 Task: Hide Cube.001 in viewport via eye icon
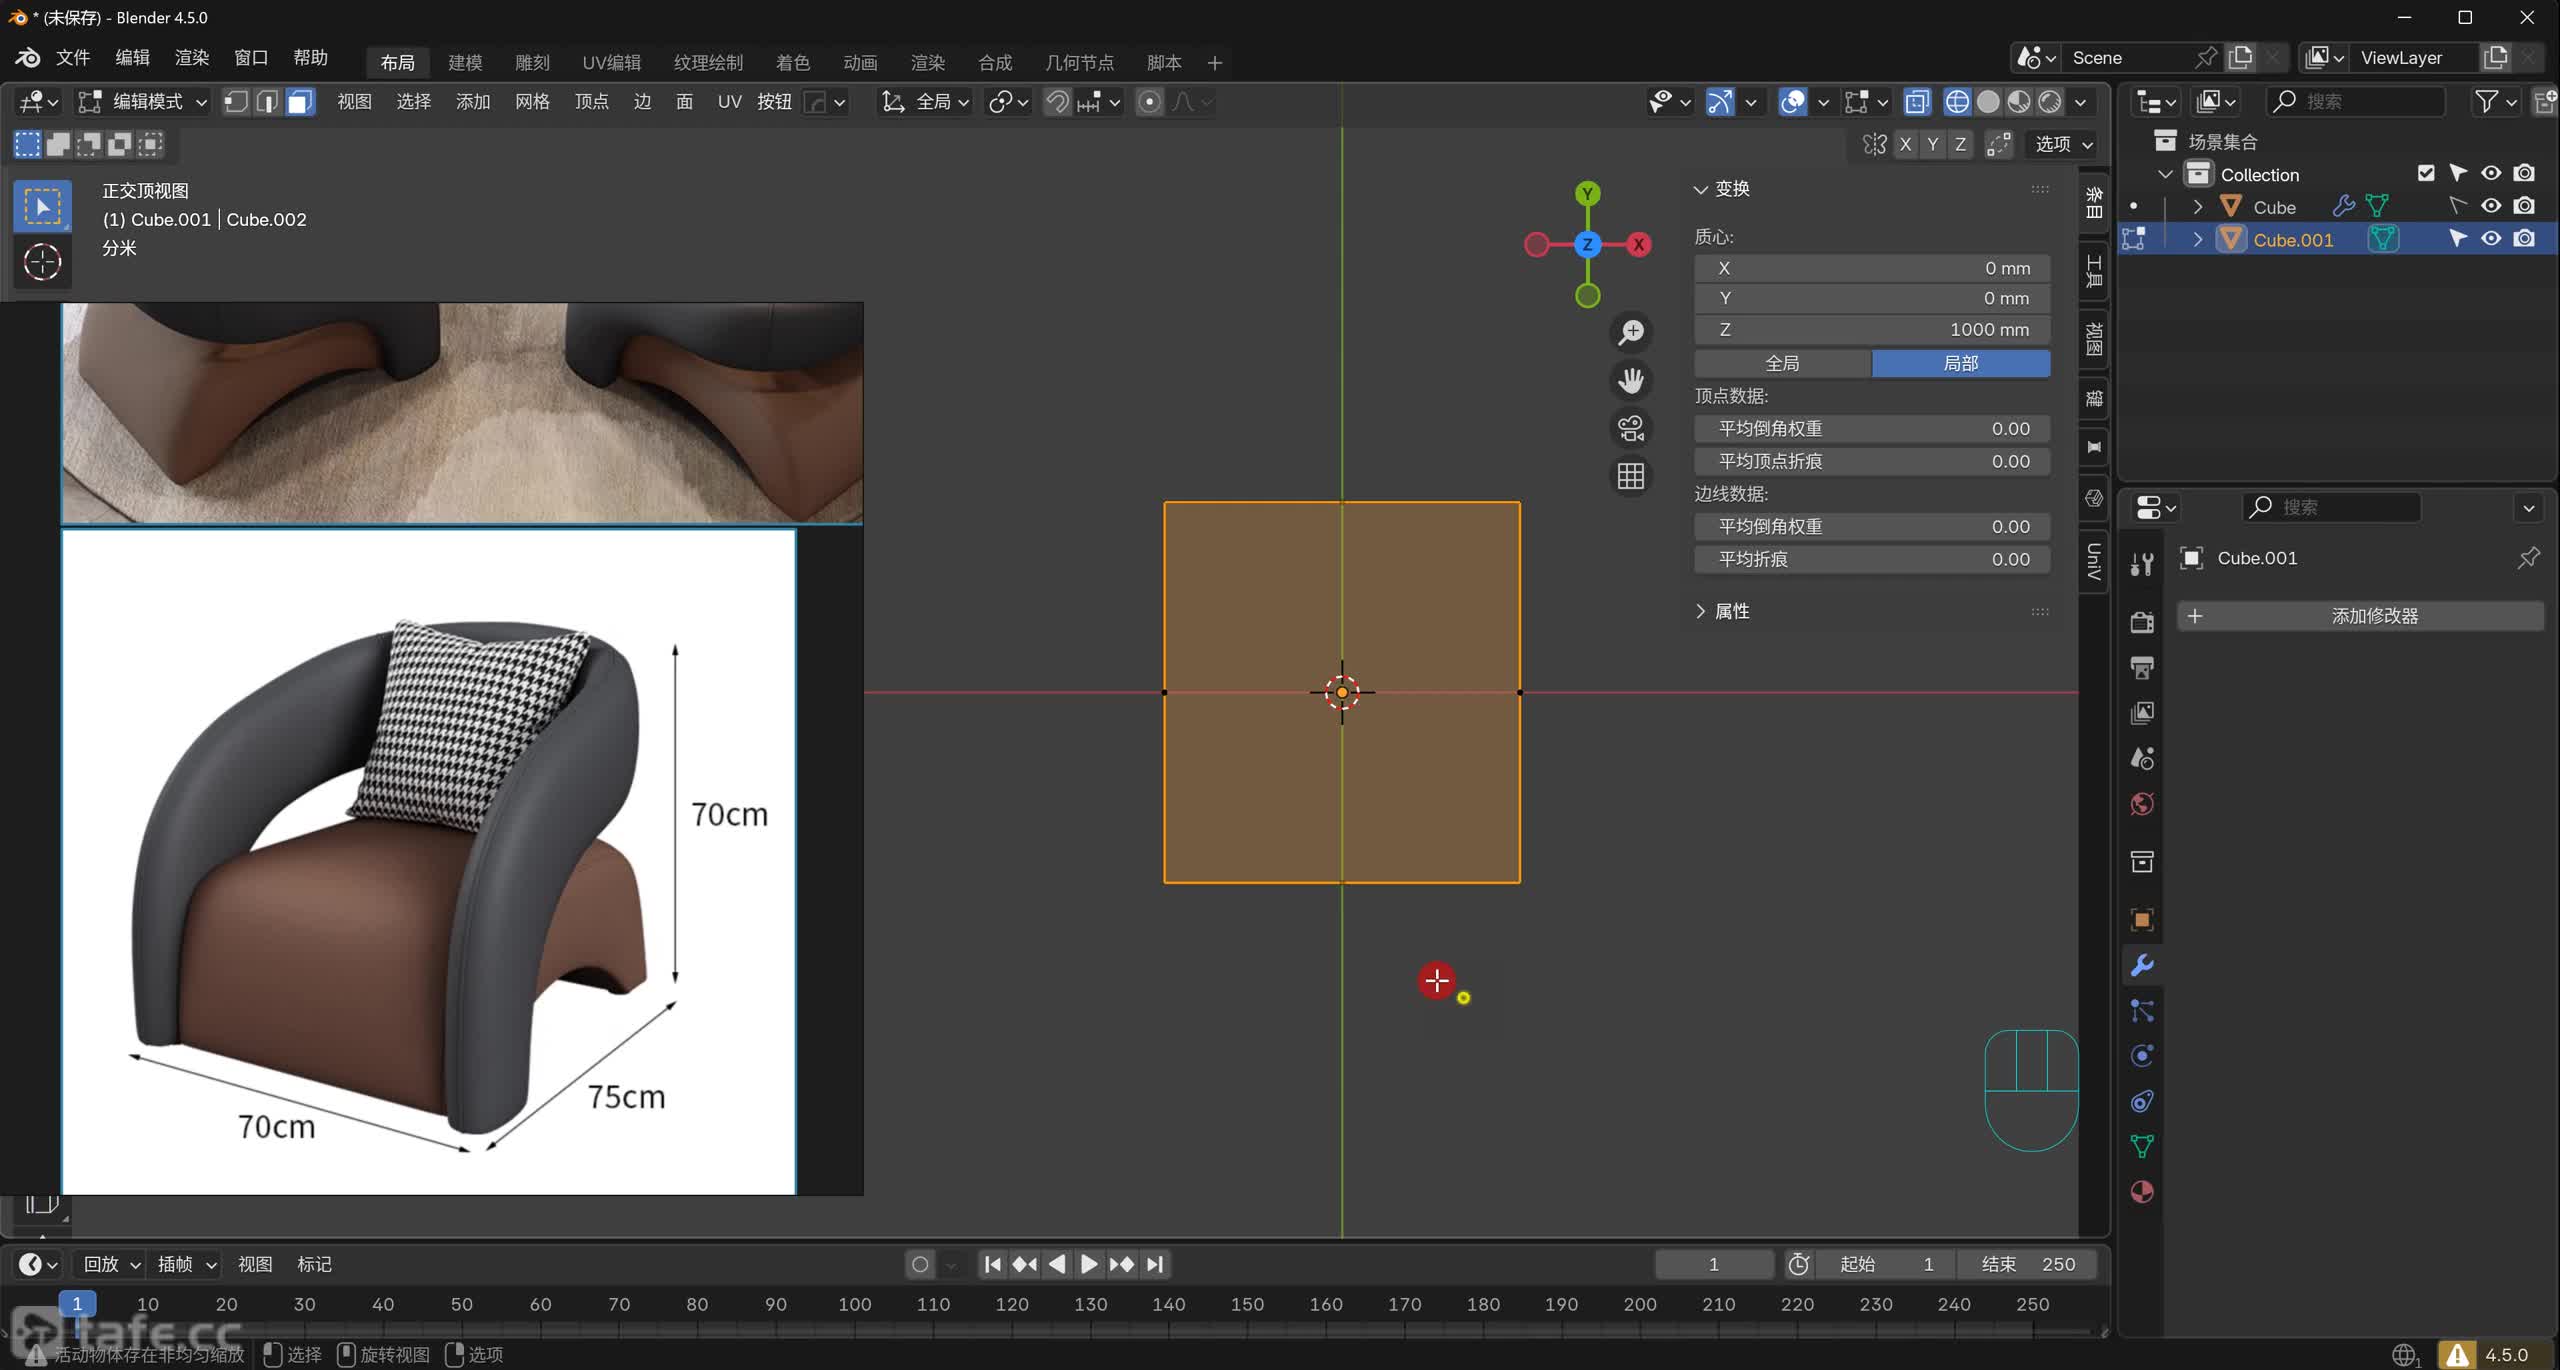pos(2491,239)
